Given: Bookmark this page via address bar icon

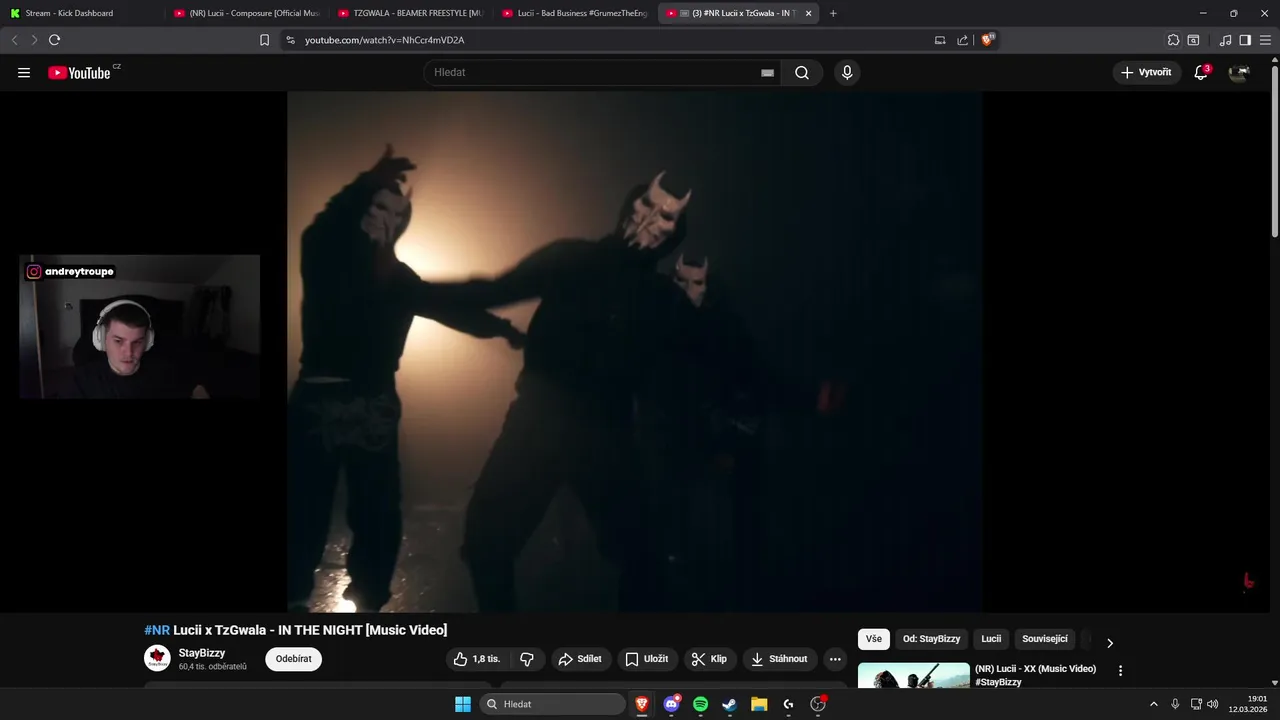Looking at the screenshot, I should pyautogui.click(x=264, y=40).
